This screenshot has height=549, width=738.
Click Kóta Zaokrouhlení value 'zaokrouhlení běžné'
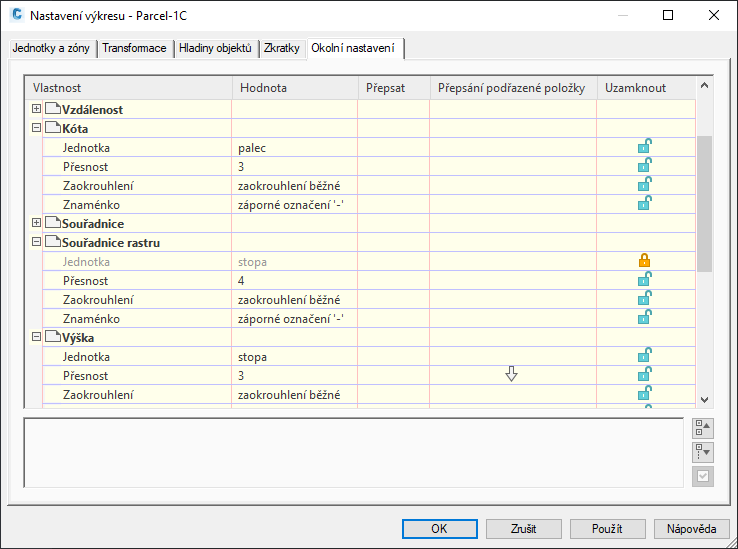[289, 186]
